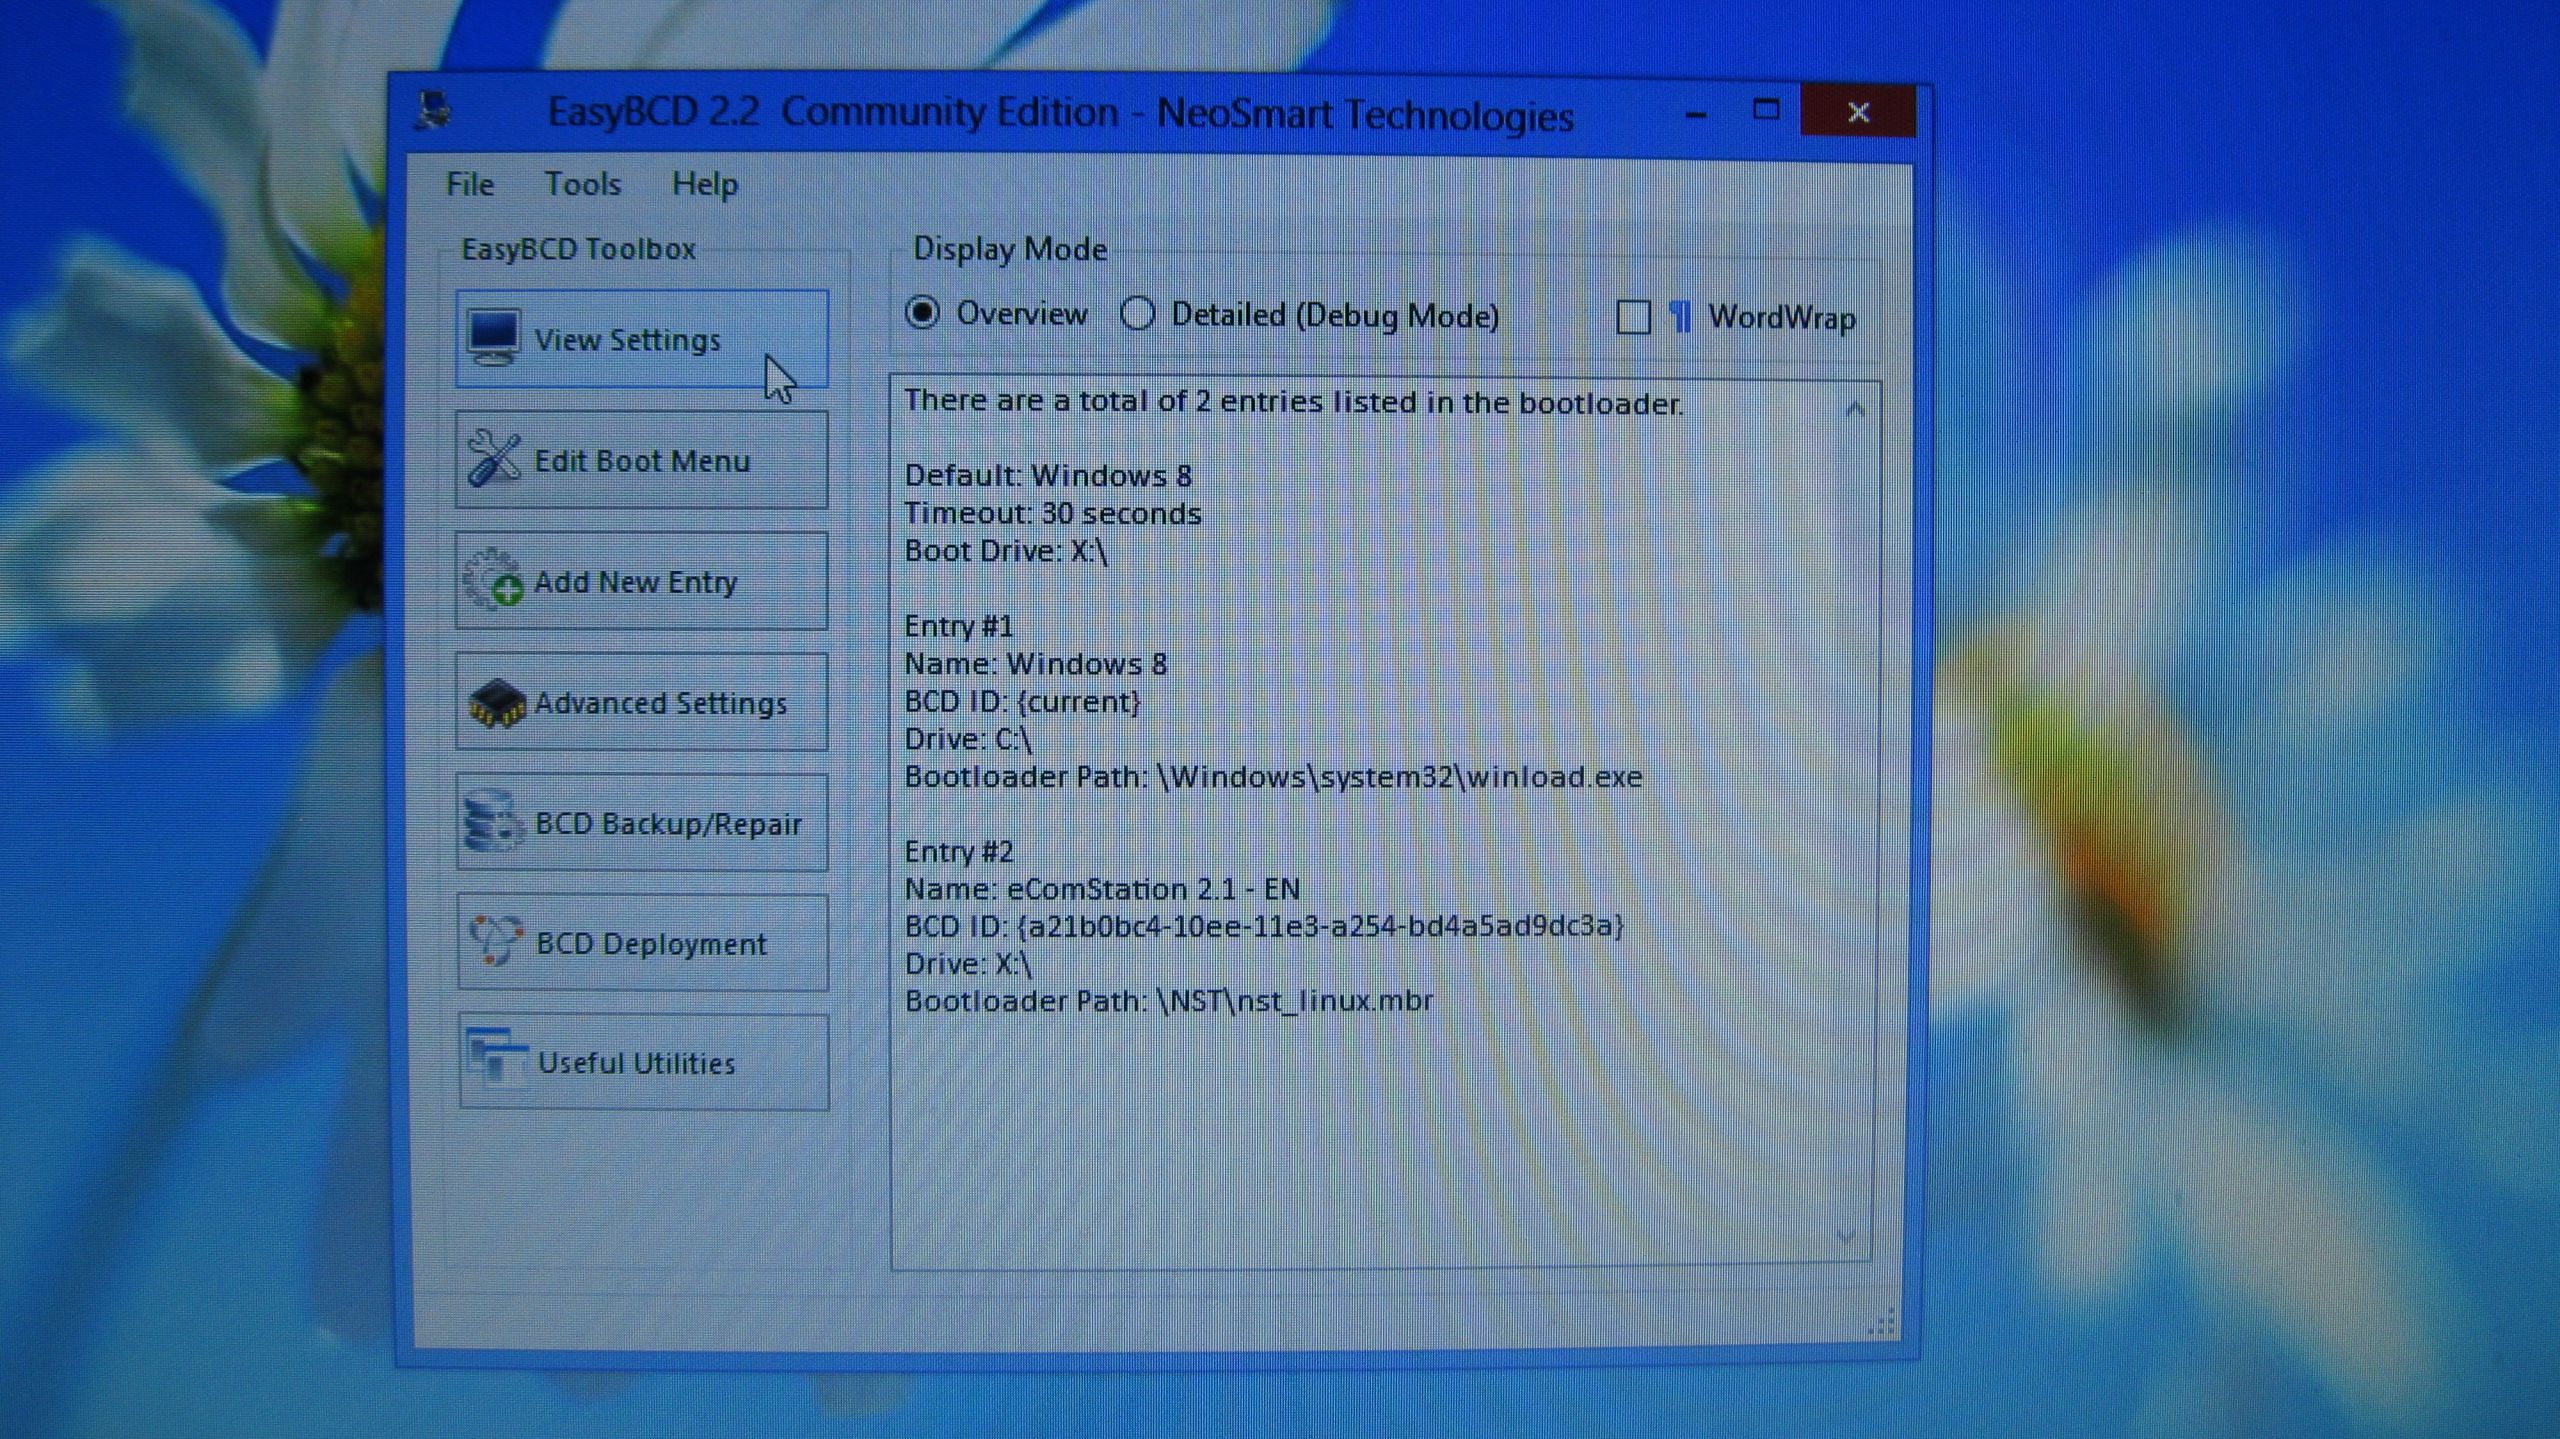Click the 'Timeout: 30 seconds' line
The width and height of the screenshot is (2560, 1439).
click(1052, 513)
